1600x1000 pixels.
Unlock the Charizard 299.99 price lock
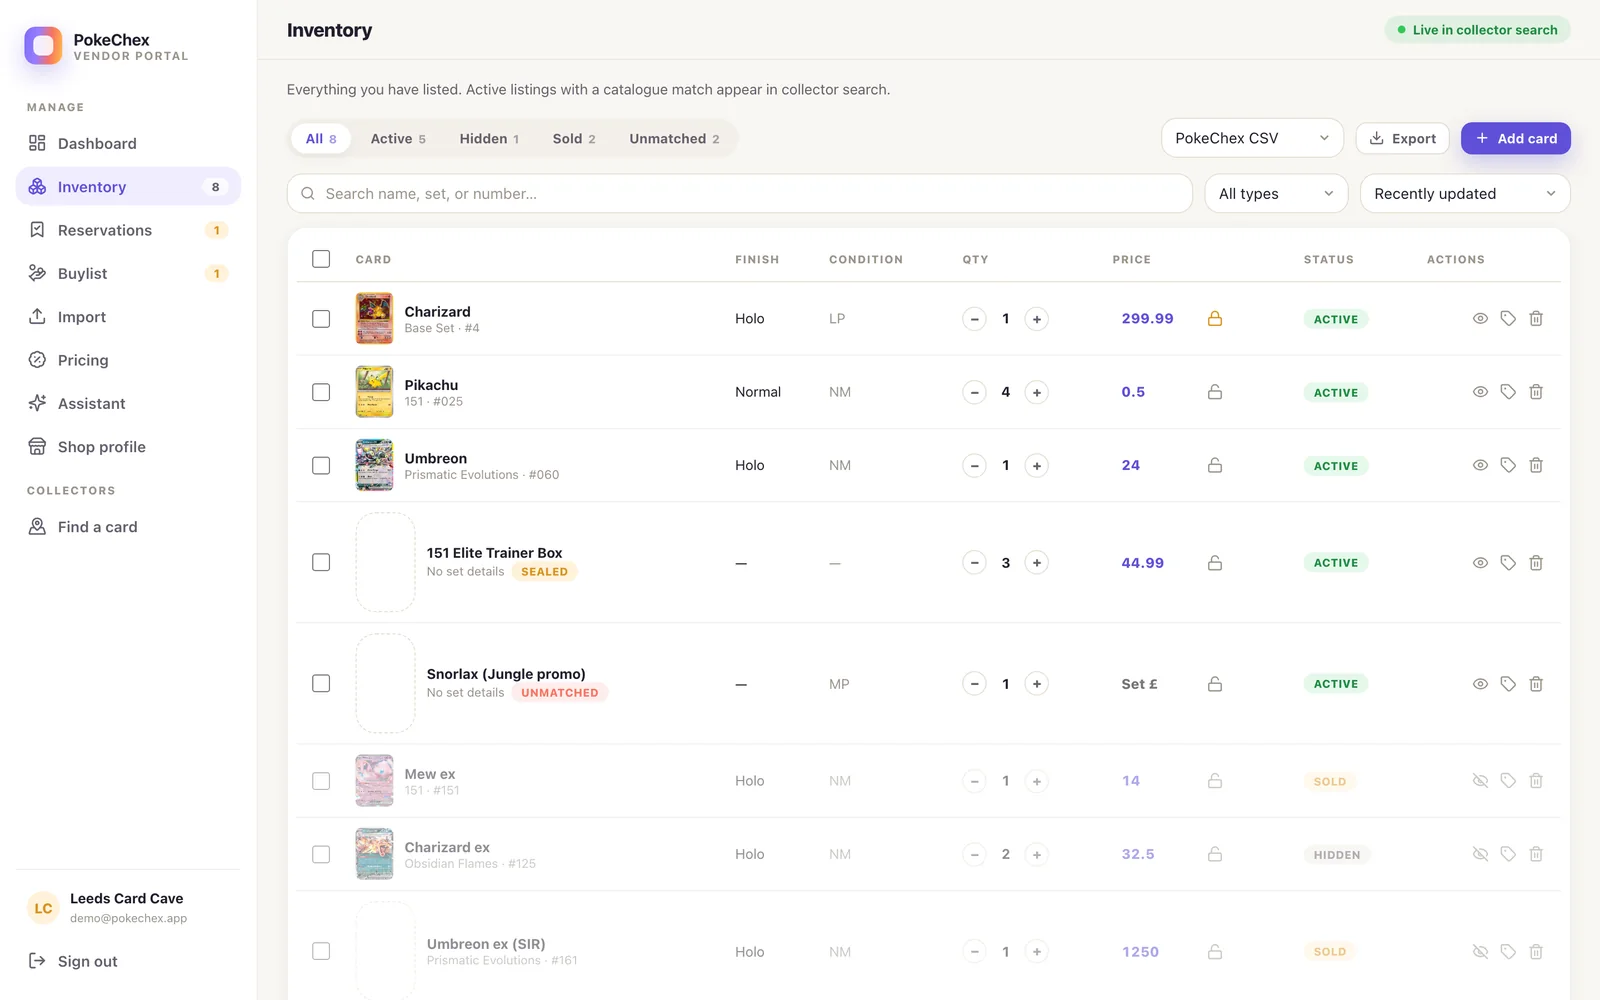(x=1215, y=318)
